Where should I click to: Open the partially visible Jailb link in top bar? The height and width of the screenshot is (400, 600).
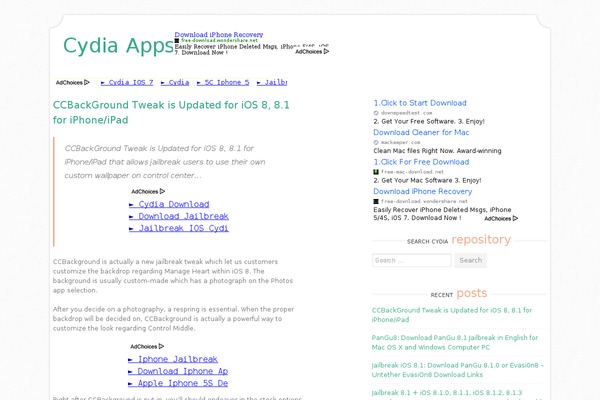pos(272,82)
